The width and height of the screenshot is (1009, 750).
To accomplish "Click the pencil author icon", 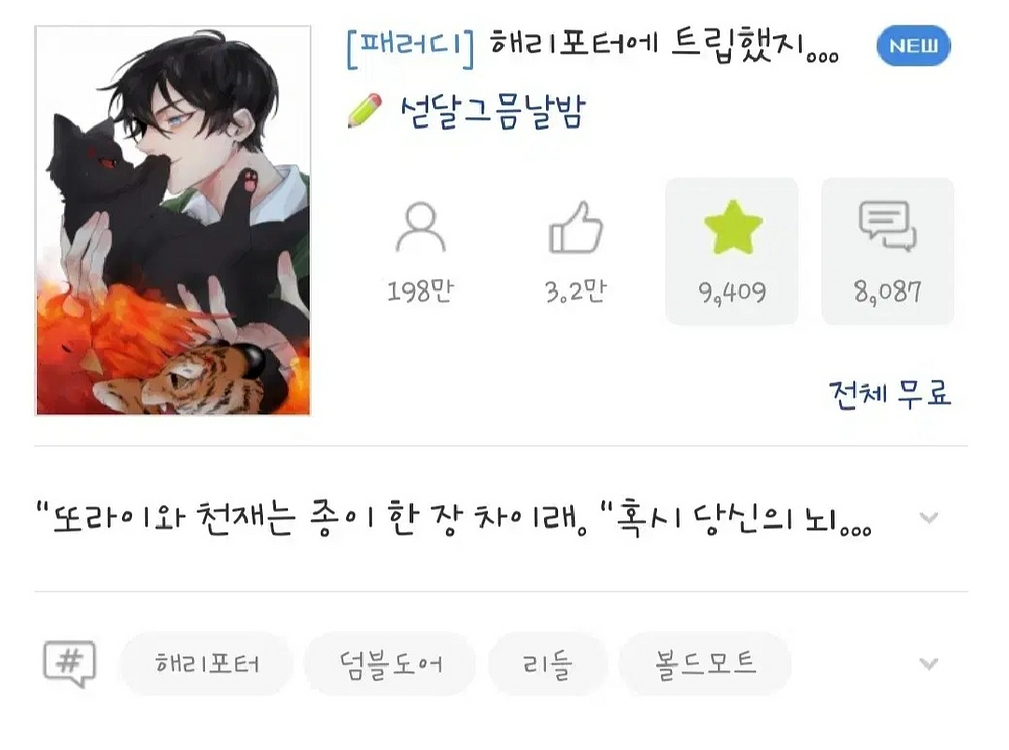I will click(365, 111).
